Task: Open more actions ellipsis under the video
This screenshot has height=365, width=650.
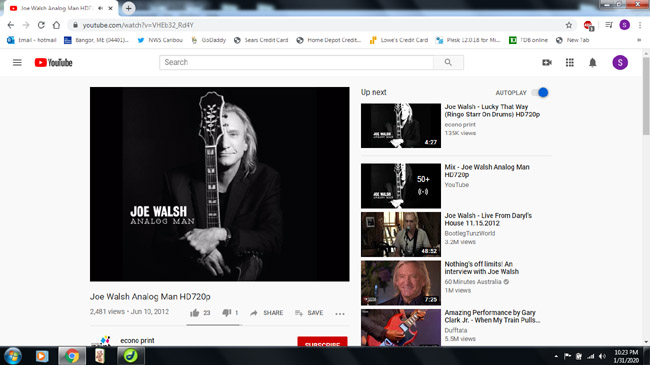Action: coord(340,314)
